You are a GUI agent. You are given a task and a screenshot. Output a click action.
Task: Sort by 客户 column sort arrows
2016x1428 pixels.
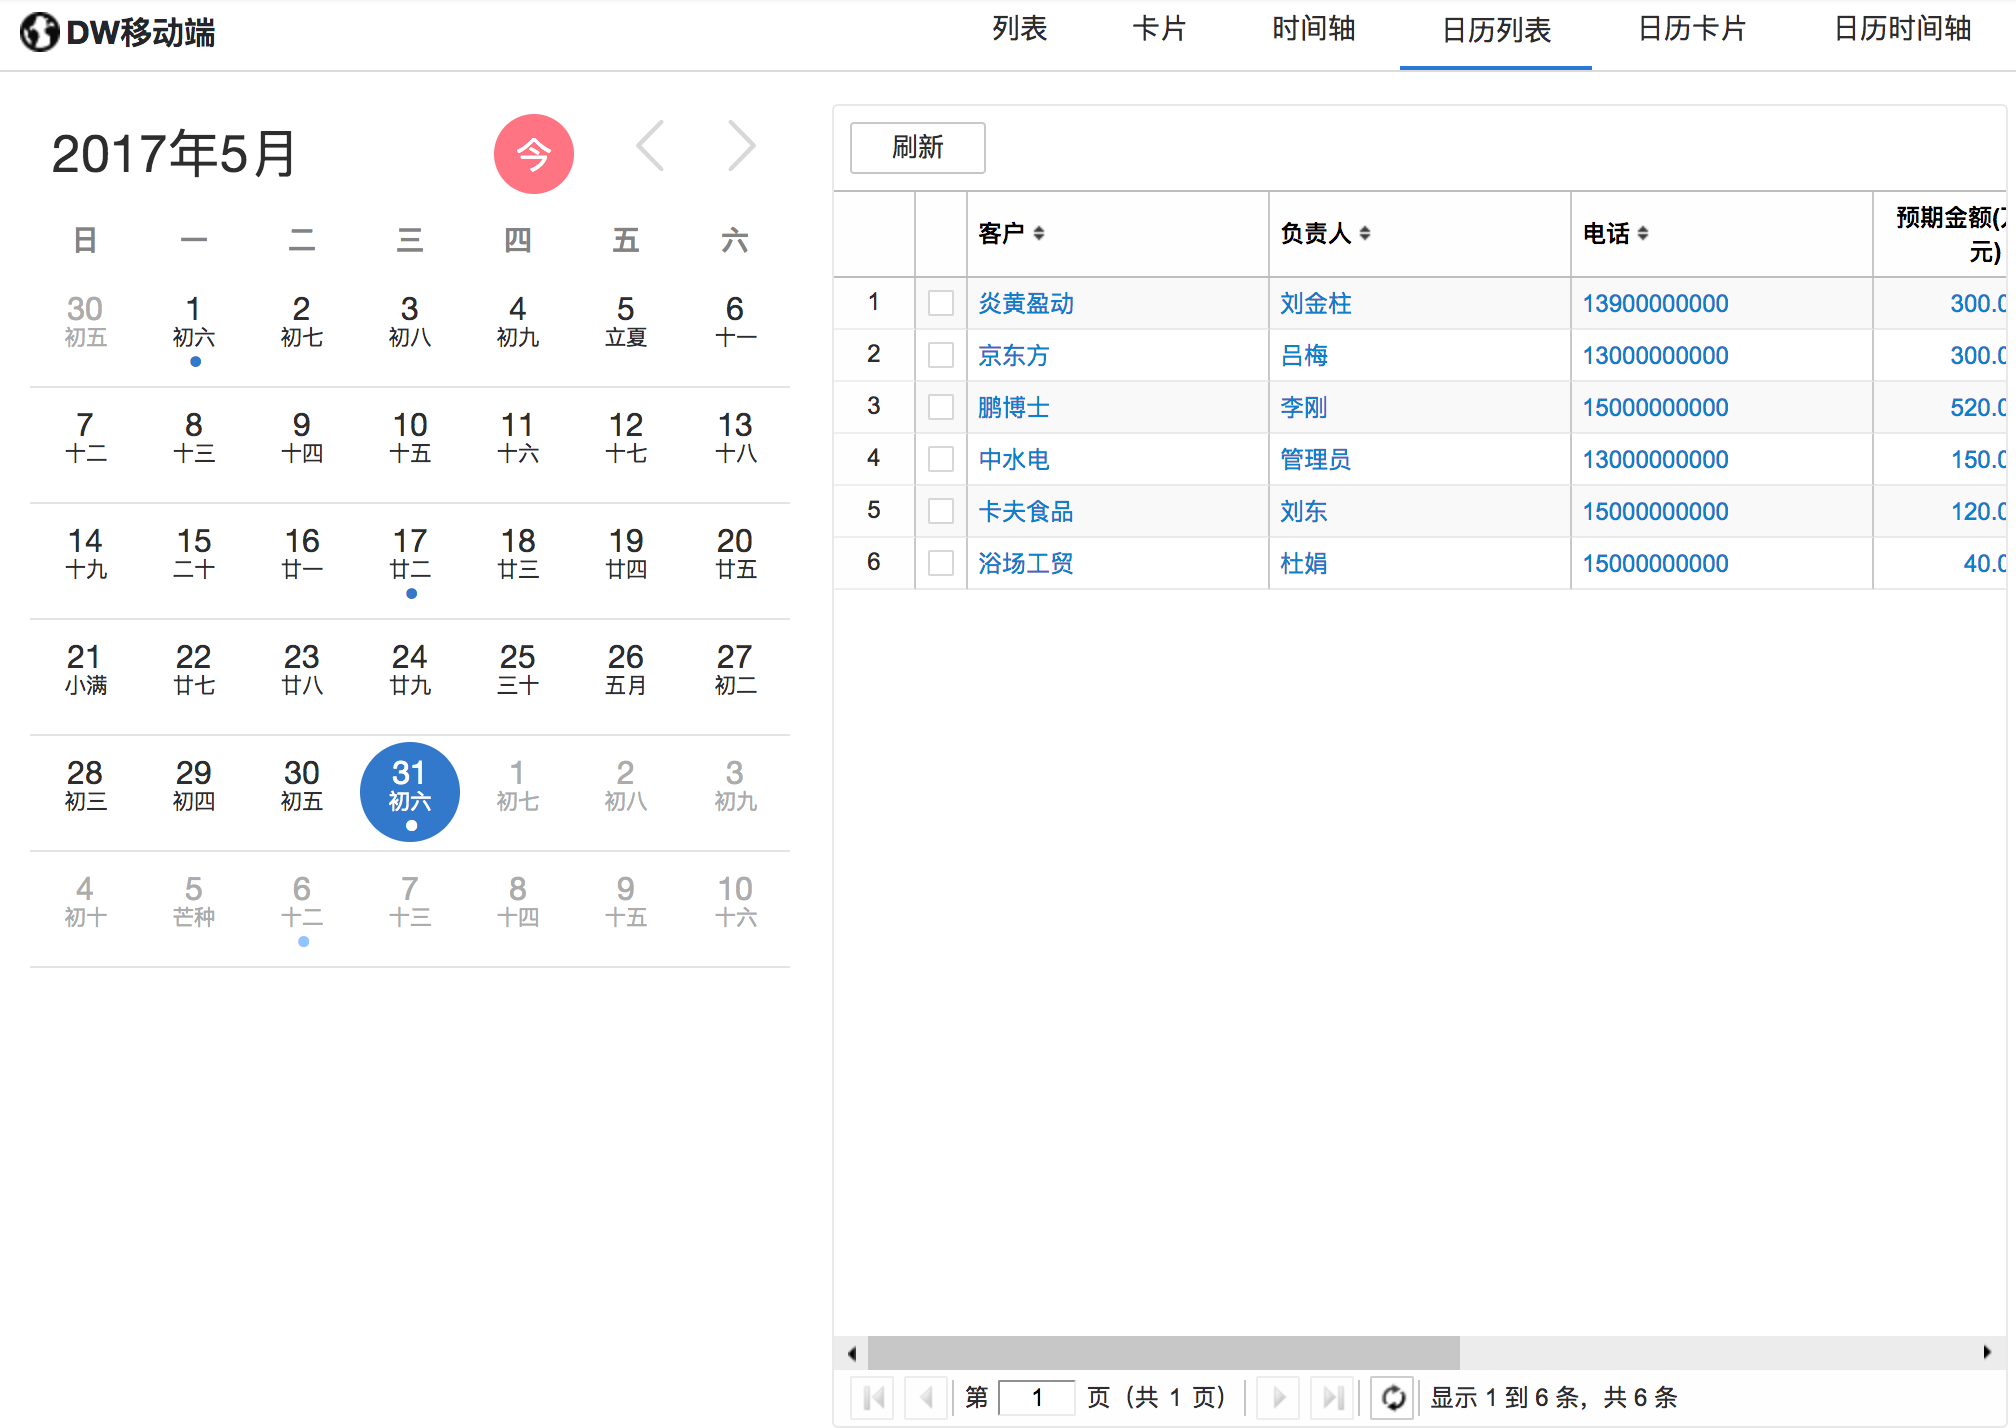[1039, 233]
